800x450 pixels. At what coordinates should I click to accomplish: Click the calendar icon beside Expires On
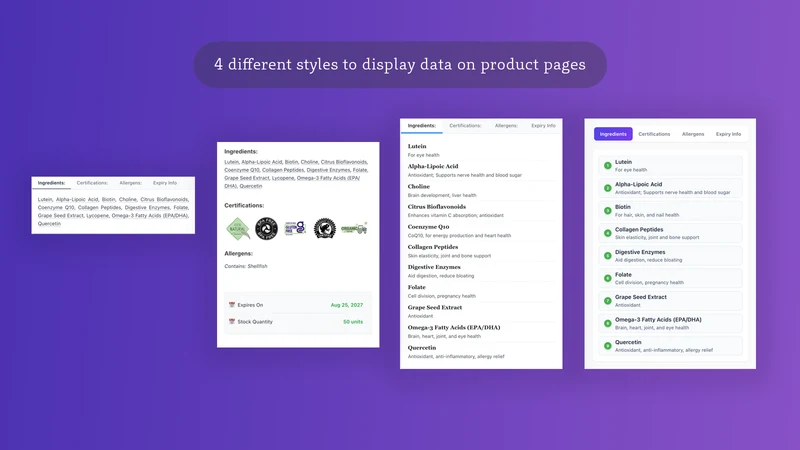click(x=232, y=305)
